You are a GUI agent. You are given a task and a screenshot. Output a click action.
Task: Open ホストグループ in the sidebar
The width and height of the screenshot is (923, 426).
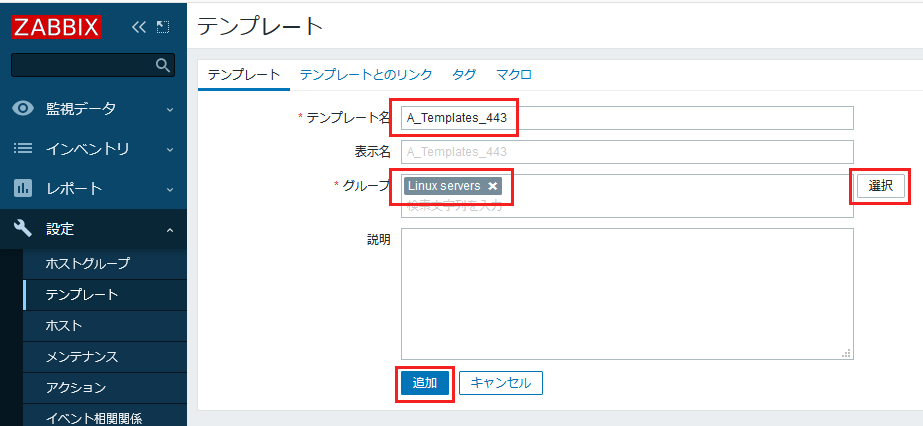point(88,264)
